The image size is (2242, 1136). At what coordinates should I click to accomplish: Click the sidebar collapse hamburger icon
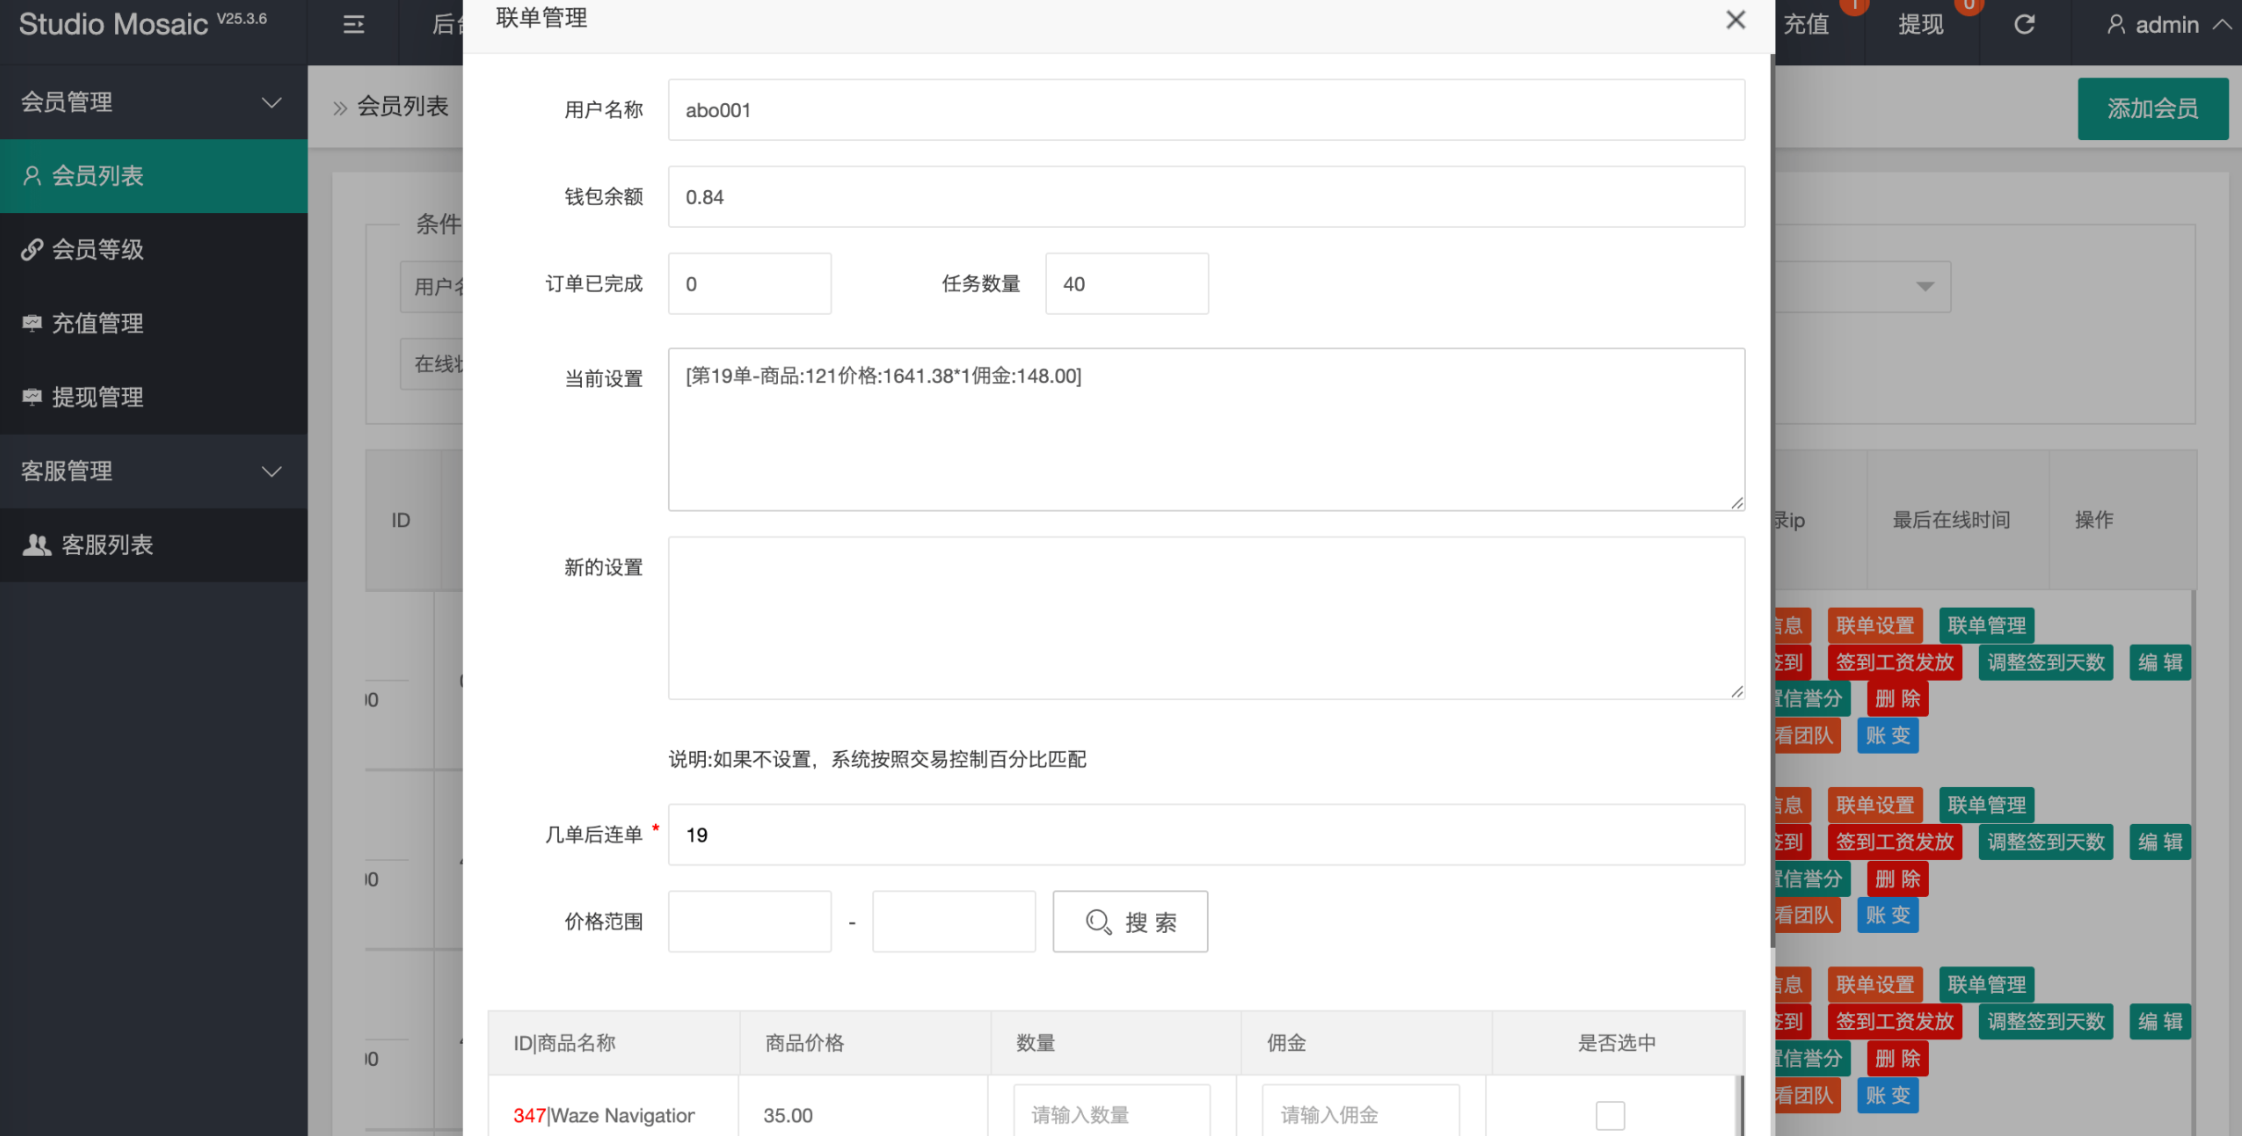coord(353,25)
